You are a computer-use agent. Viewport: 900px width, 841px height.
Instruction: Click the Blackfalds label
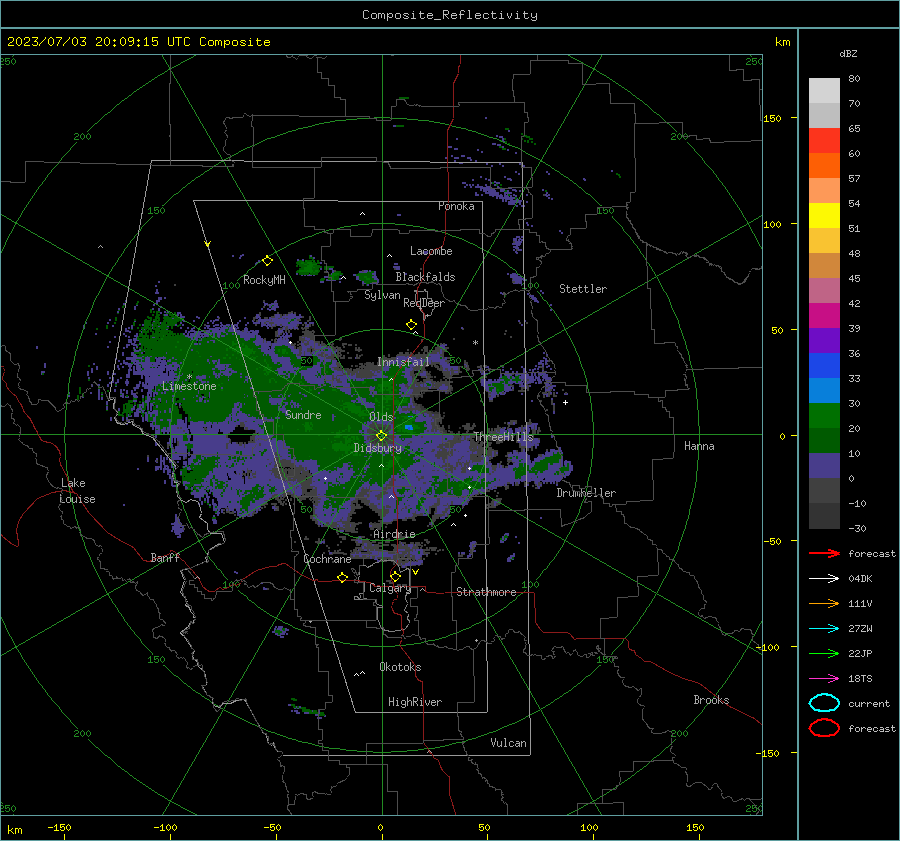click(x=425, y=277)
